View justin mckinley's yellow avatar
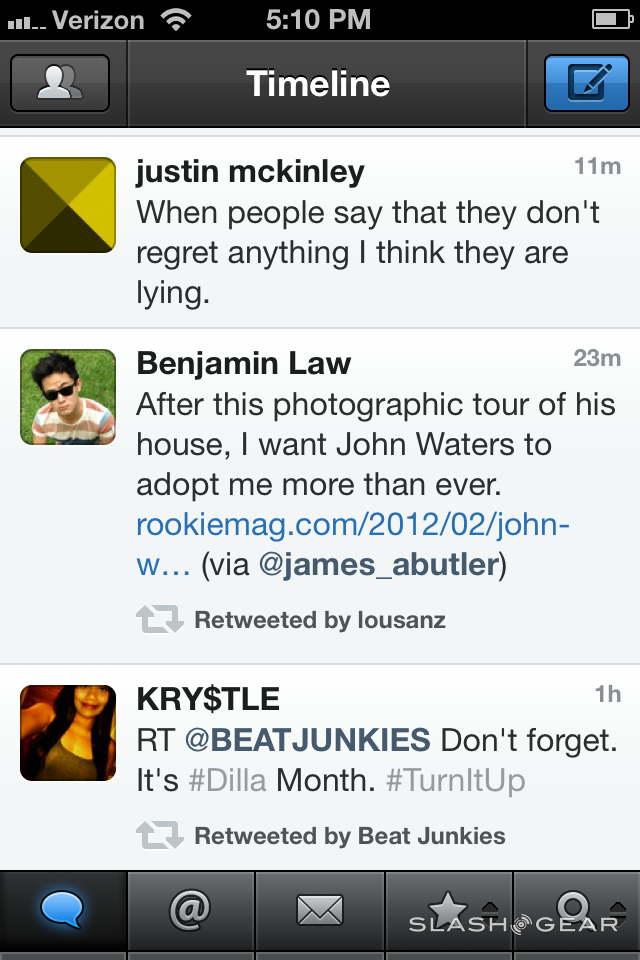The width and height of the screenshot is (640, 960). tap(68, 205)
